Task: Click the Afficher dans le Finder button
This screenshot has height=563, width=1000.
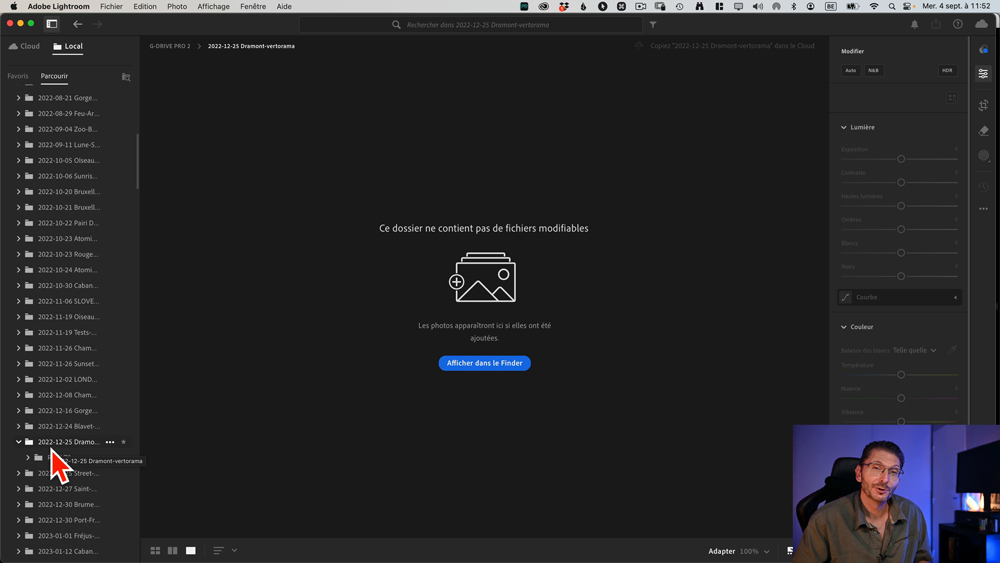Action: pos(484,363)
